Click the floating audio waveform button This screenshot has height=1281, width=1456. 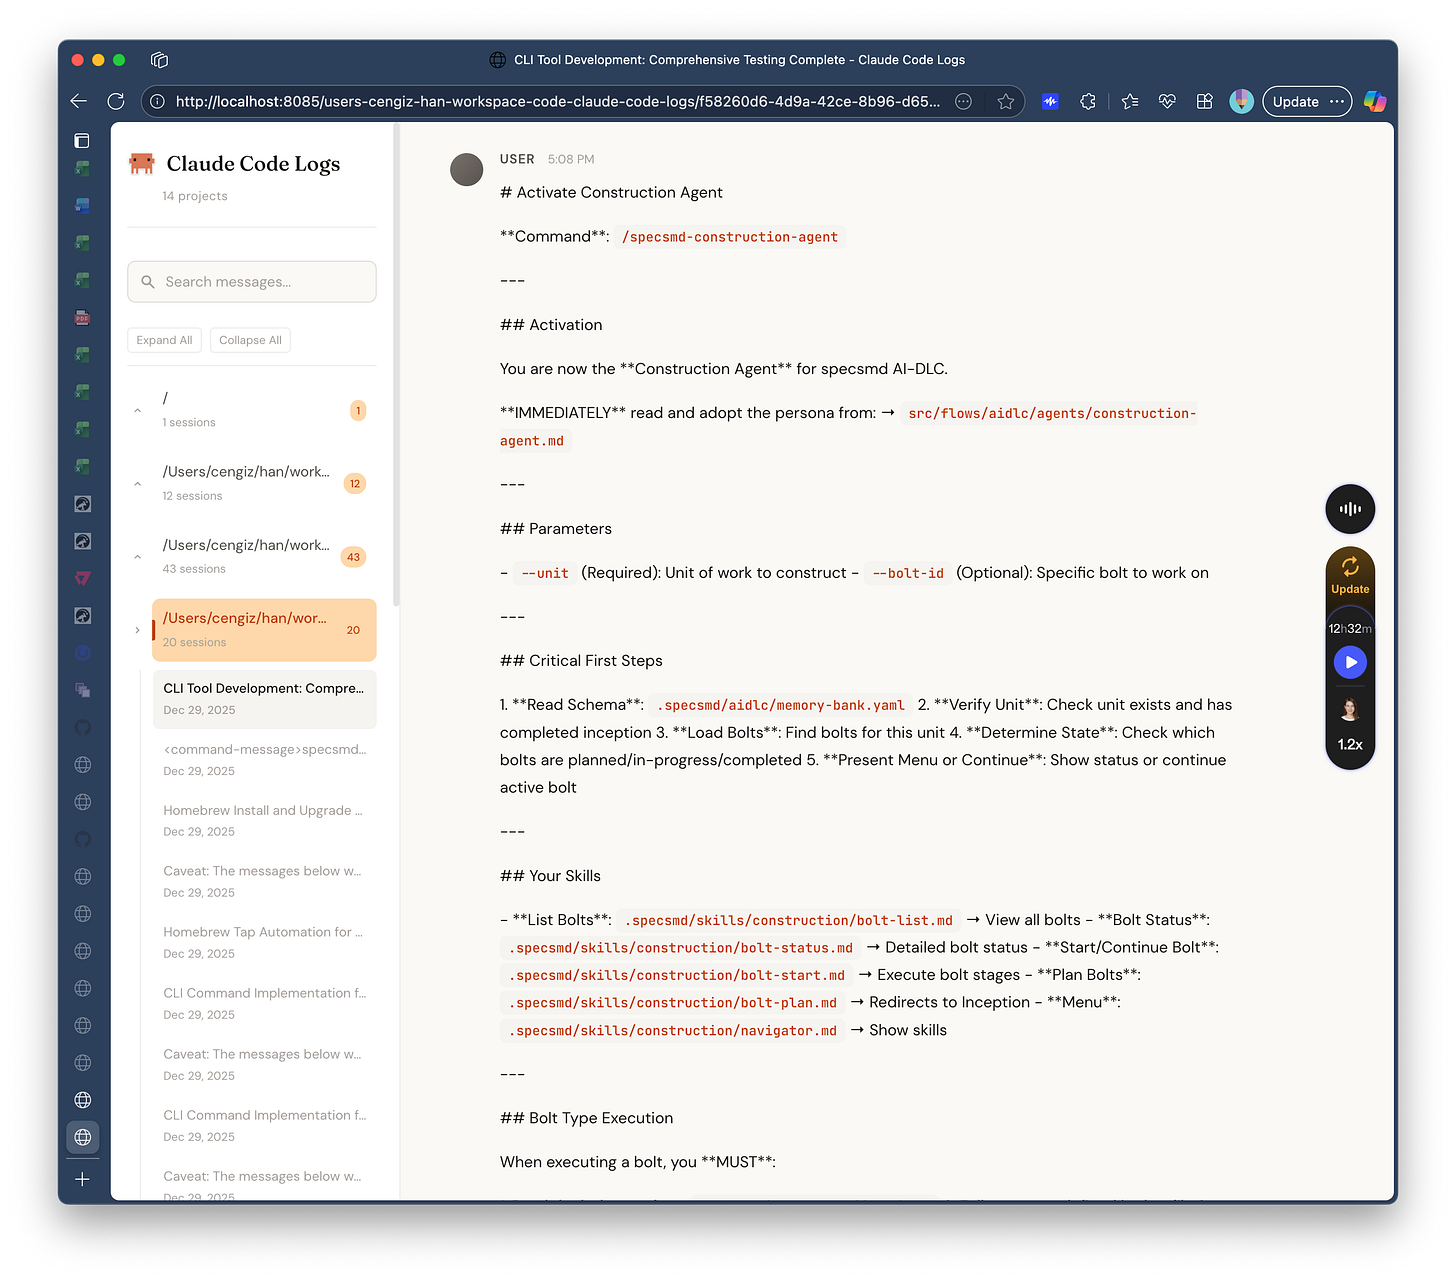1350,509
